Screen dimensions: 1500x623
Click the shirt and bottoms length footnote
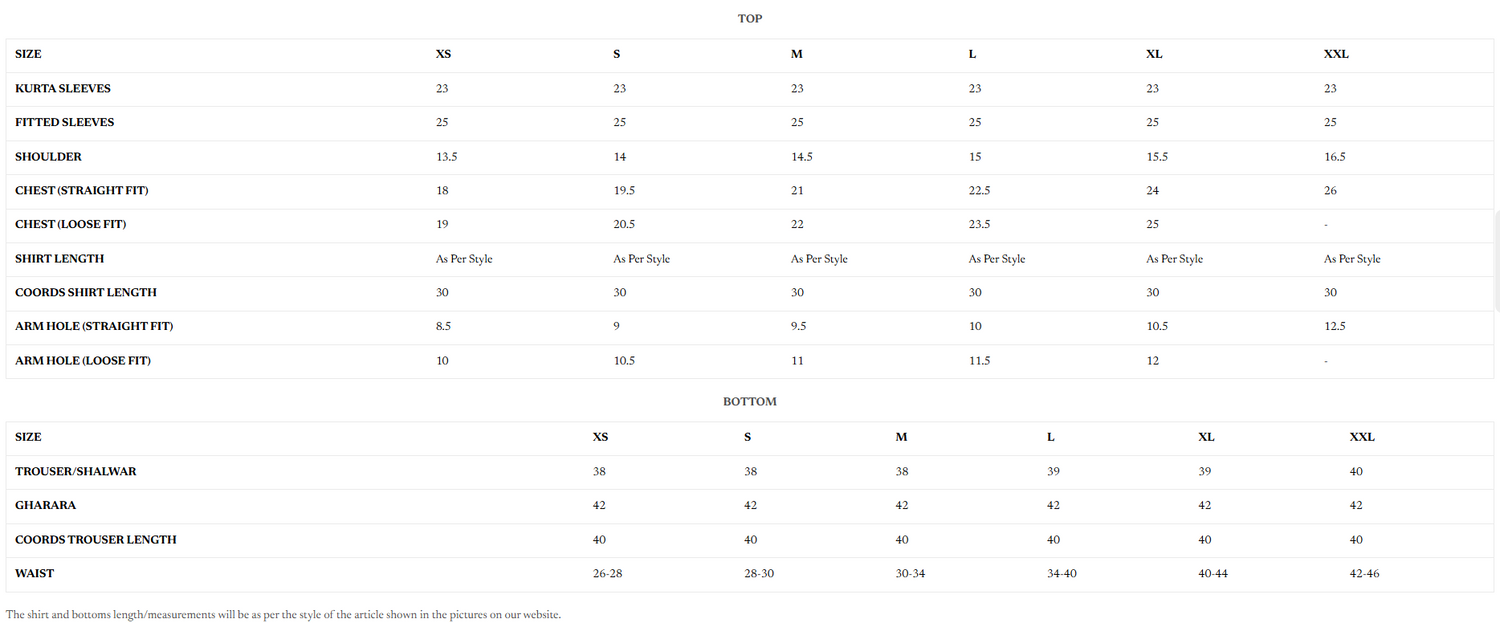point(283,614)
